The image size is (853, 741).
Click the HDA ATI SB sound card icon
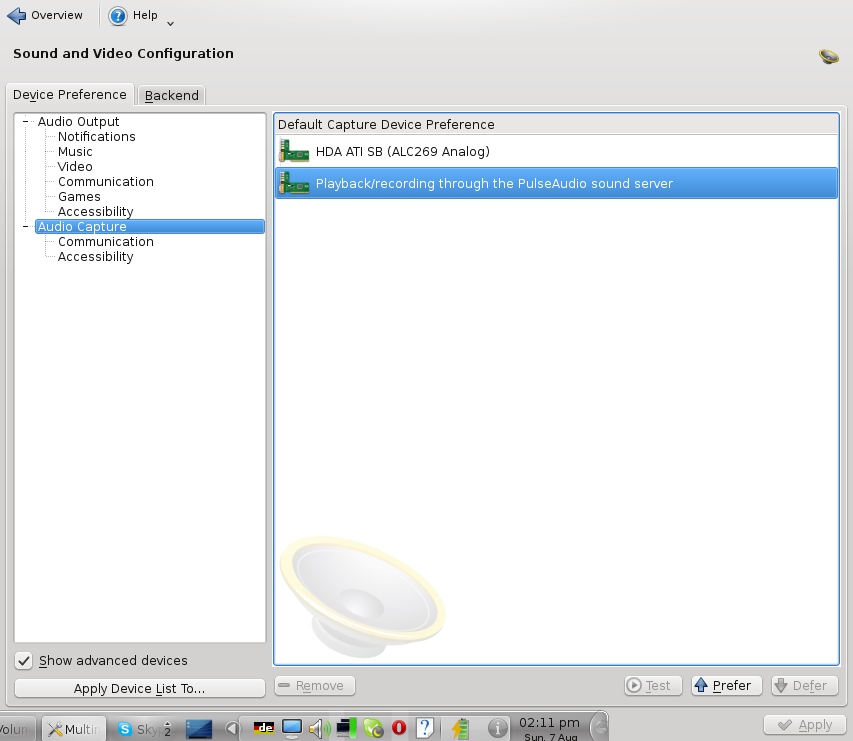tap(294, 152)
